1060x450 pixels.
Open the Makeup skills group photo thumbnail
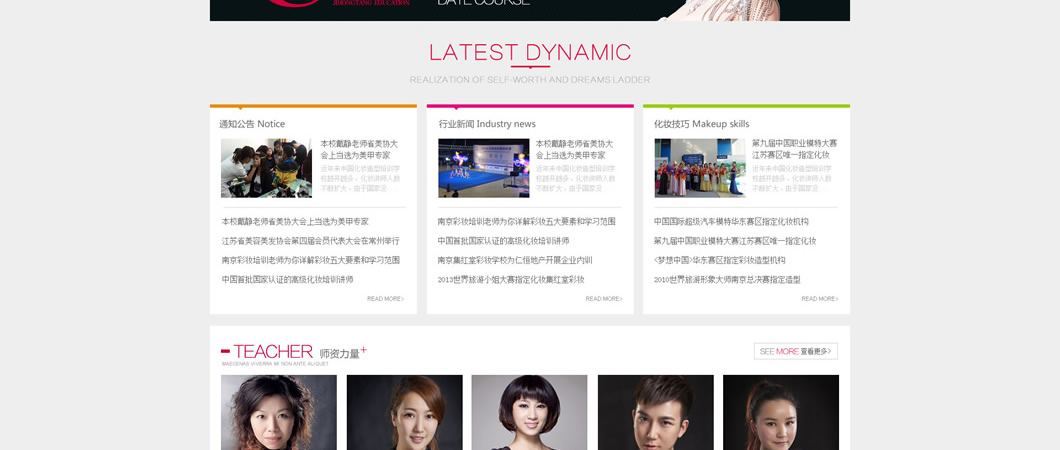pyautogui.click(x=700, y=168)
